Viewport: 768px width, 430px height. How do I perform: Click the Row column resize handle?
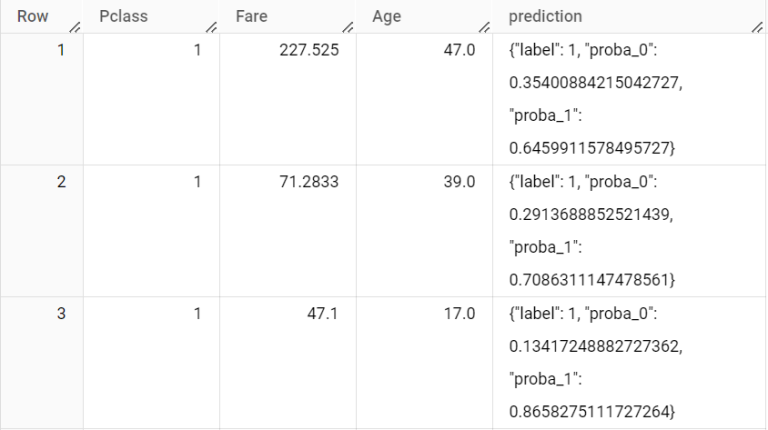tap(74, 27)
